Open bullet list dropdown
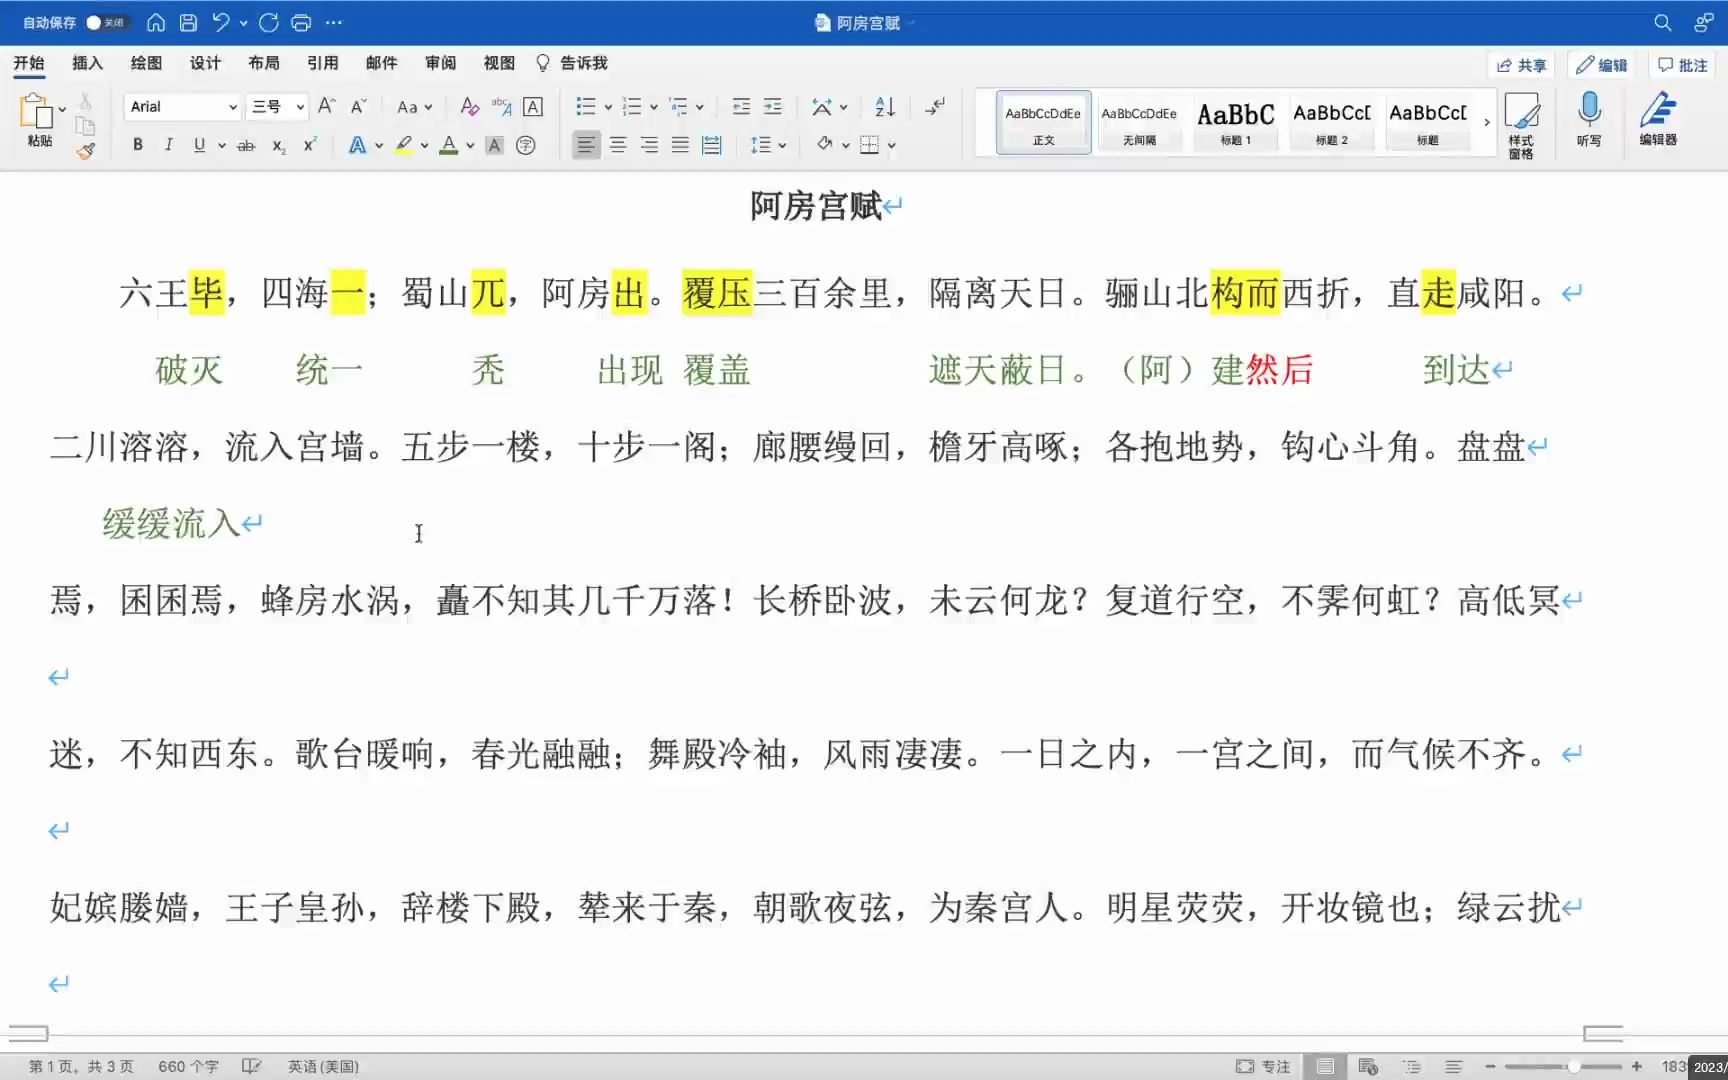 pos(608,107)
